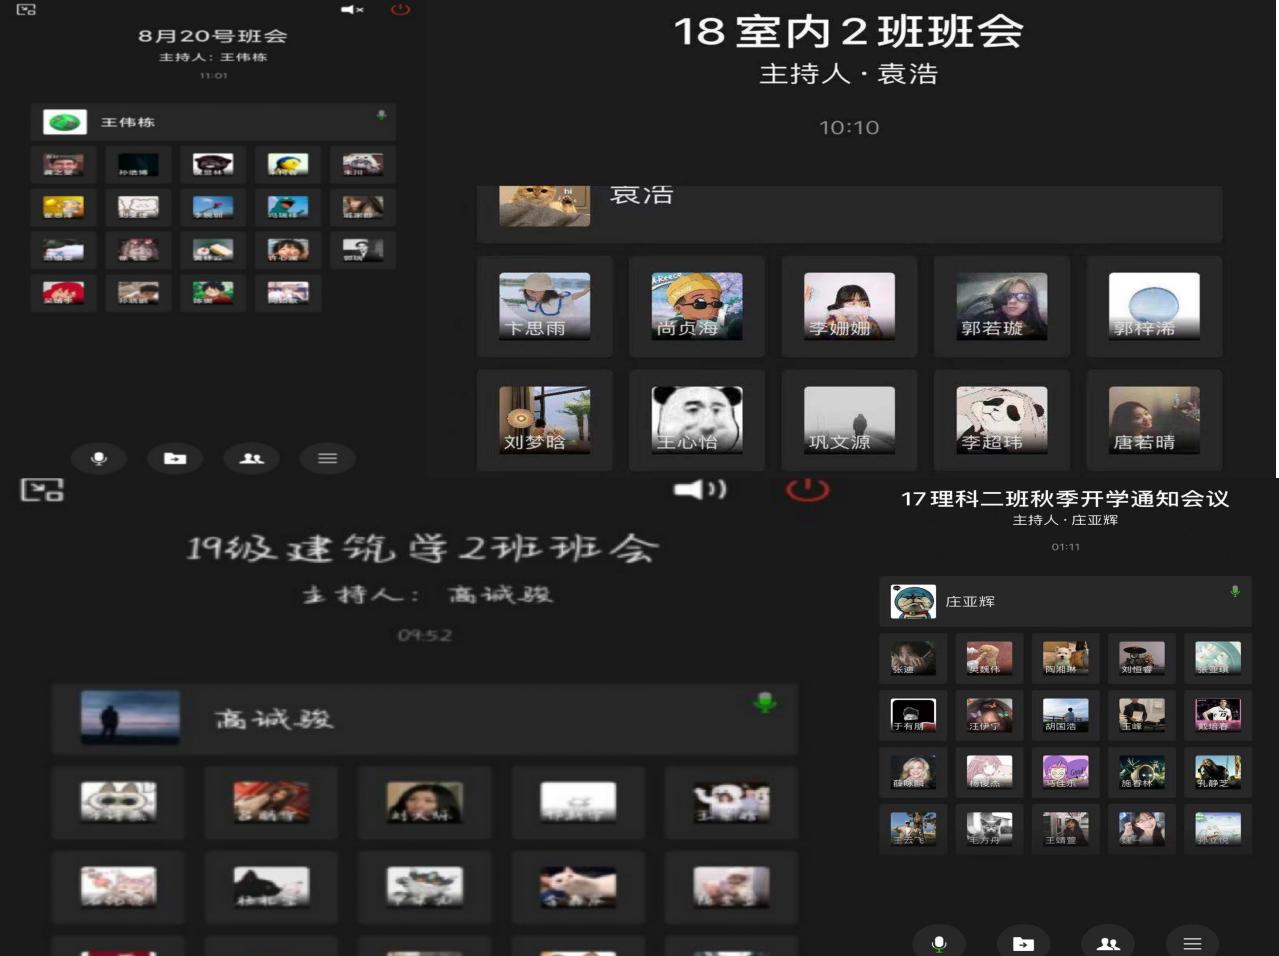Click speaker icon above 19级建筑学2班班会 title
The height and width of the screenshot is (956, 1279).
pyautogui.click(x=700, y=489)
